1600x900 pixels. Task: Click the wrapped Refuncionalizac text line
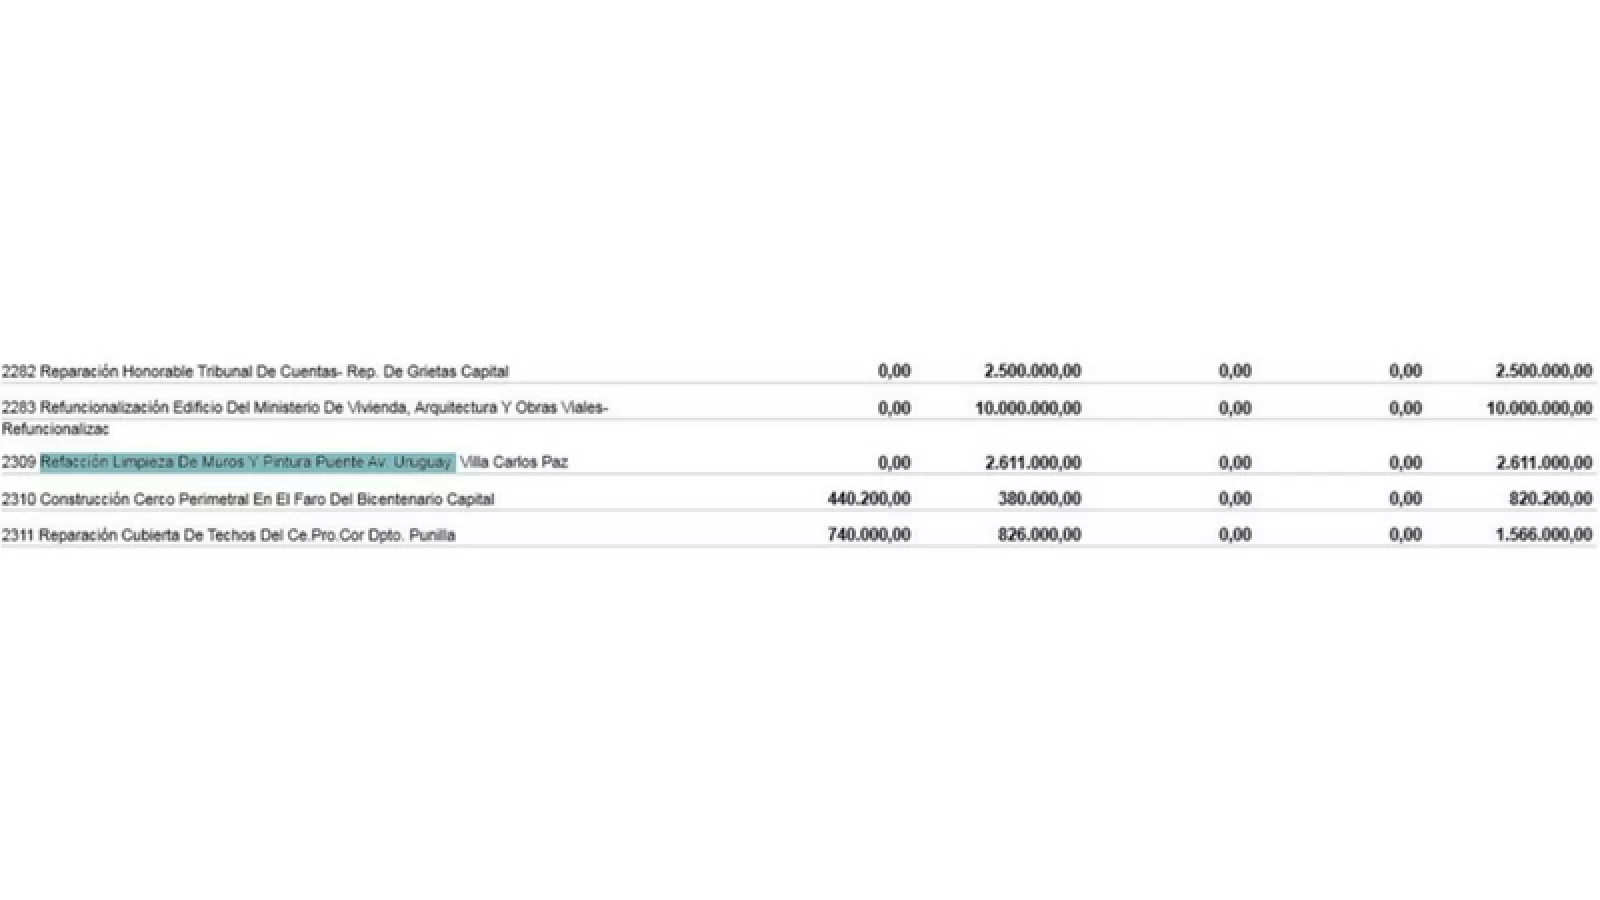tap(56, 430)
